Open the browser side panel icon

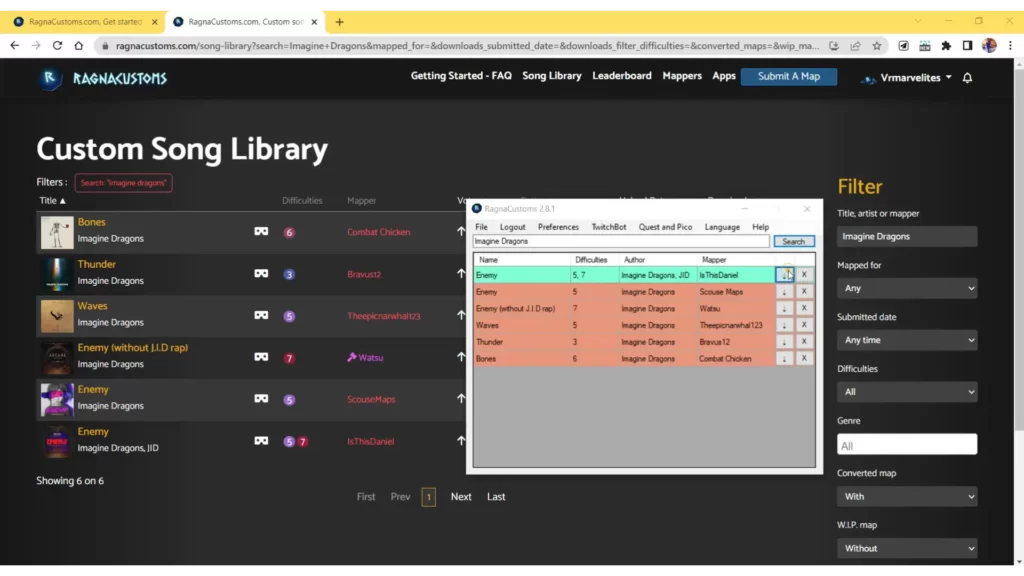coord(967,46)
